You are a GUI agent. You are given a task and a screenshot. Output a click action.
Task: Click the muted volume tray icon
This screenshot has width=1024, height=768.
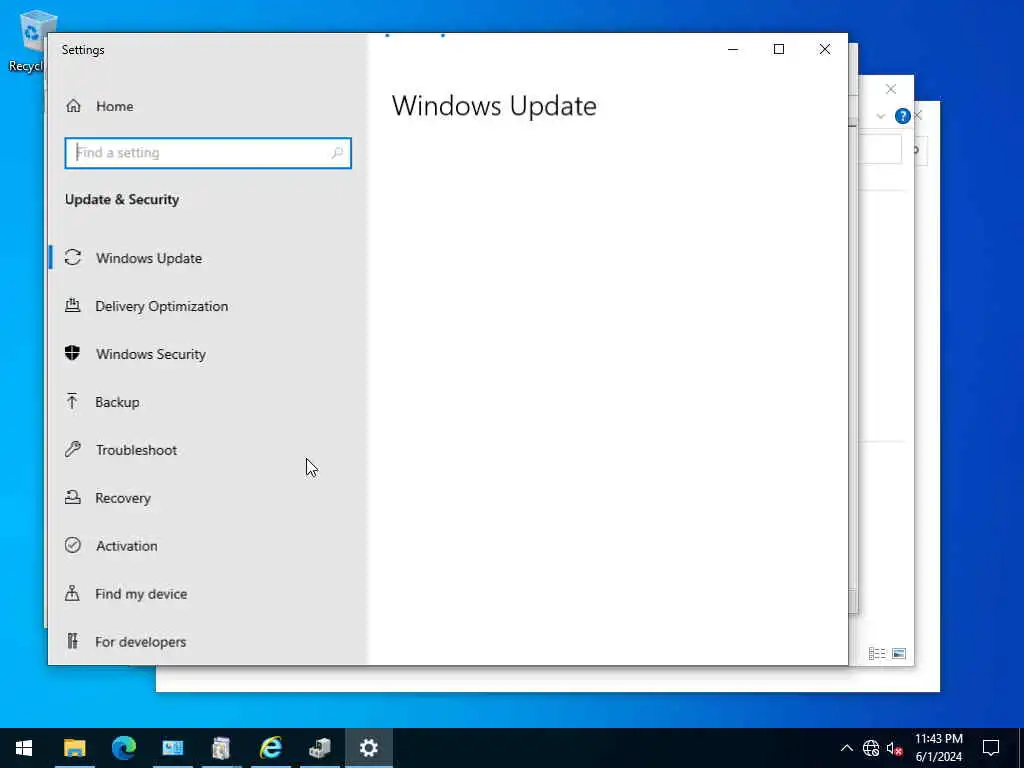(894, 748)
